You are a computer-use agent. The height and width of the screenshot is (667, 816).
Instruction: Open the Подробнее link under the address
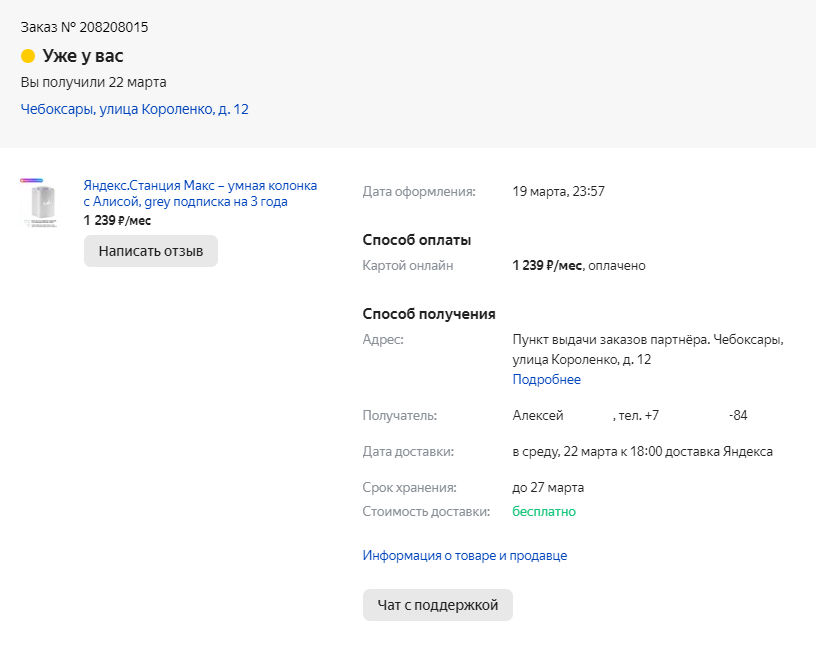(x=546, y=379)
